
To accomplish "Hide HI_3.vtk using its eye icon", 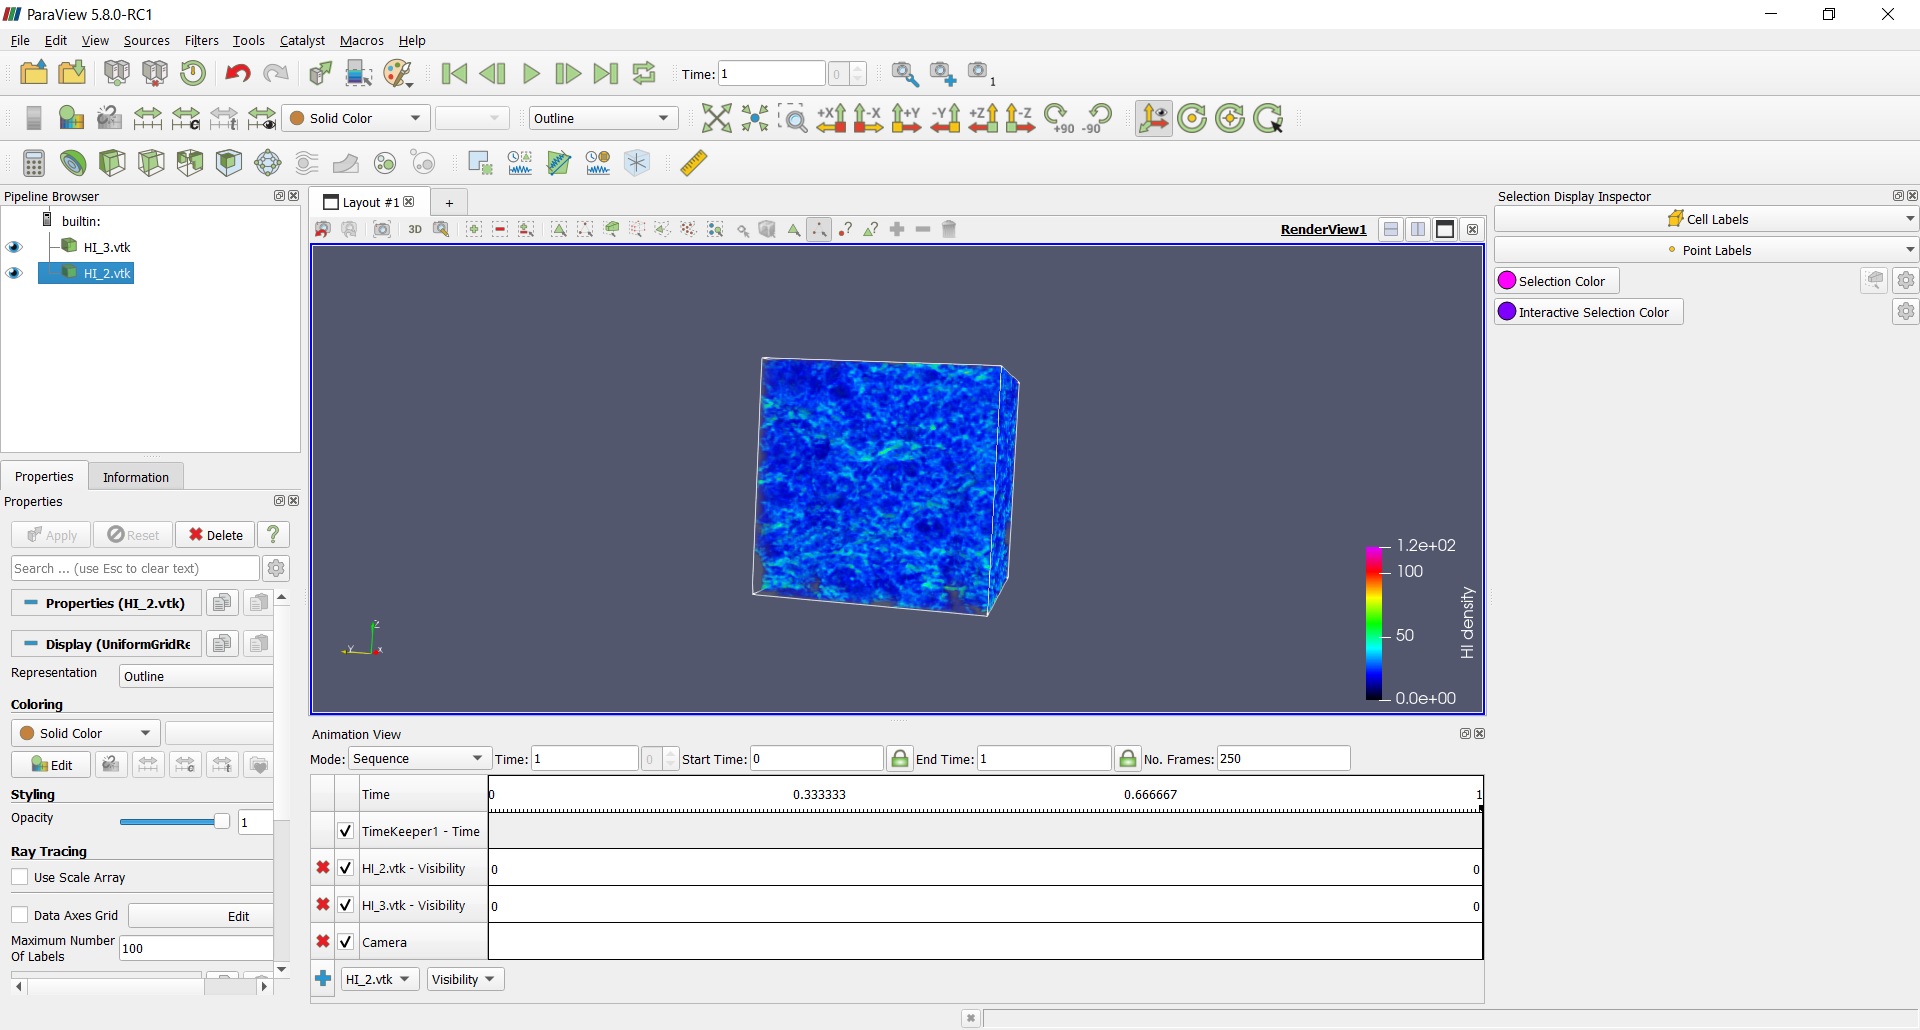I will point(14,247).
